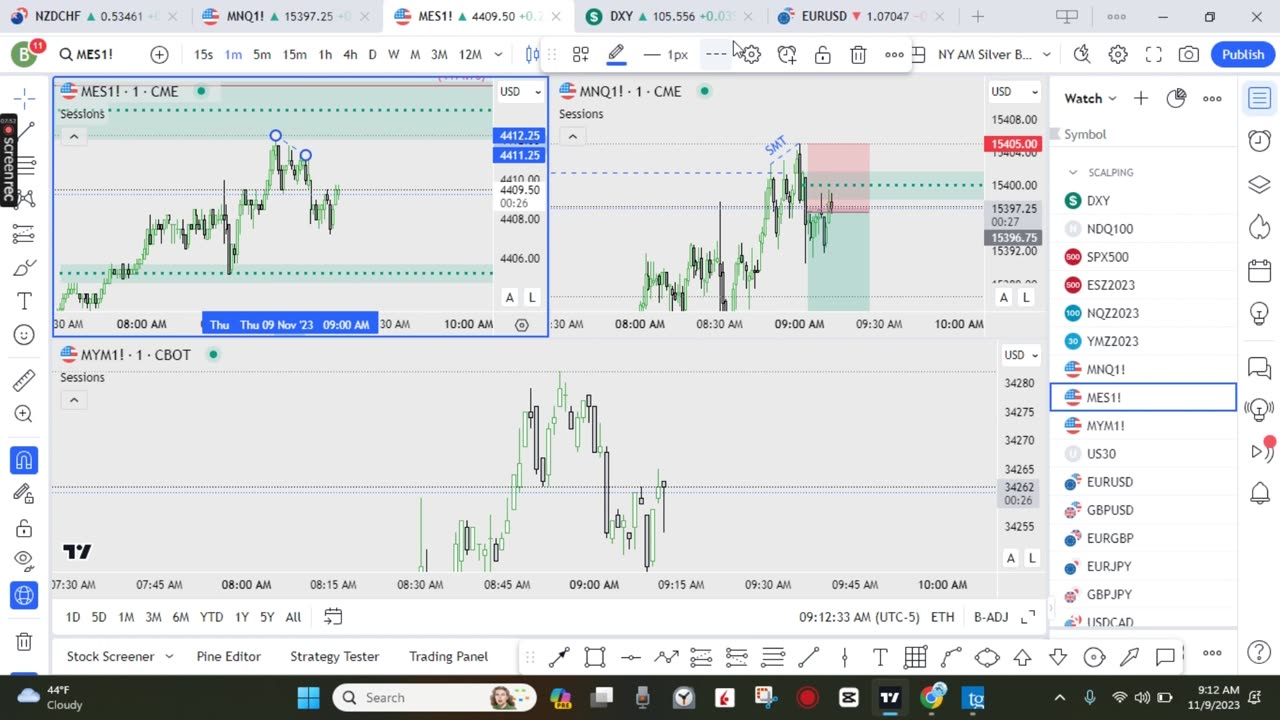Viewport: 1280px width, 720px height.
Task: Toggle log scale on the MNQ1! chart
Action: point(1026,298)
